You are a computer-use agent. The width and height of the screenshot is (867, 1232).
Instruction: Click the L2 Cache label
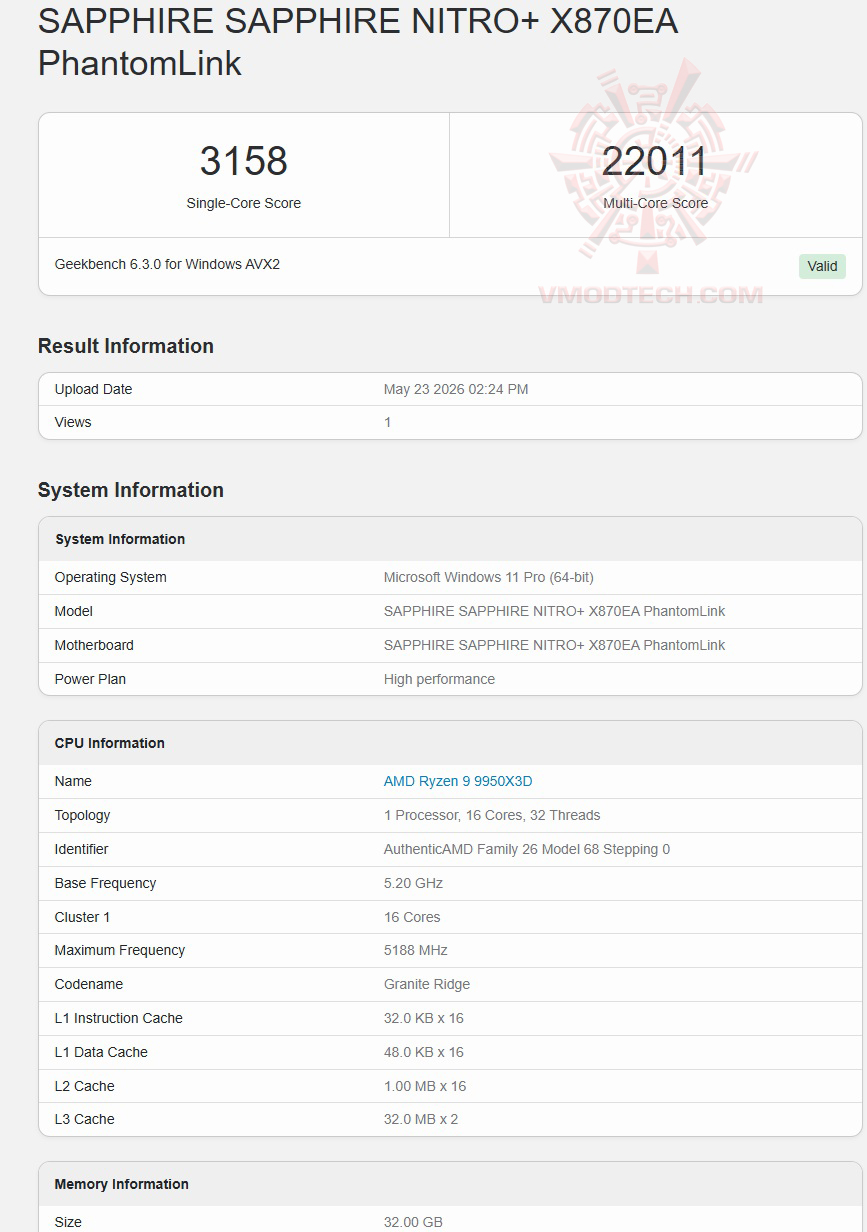pyautogui.click(x=85, y=1086)
